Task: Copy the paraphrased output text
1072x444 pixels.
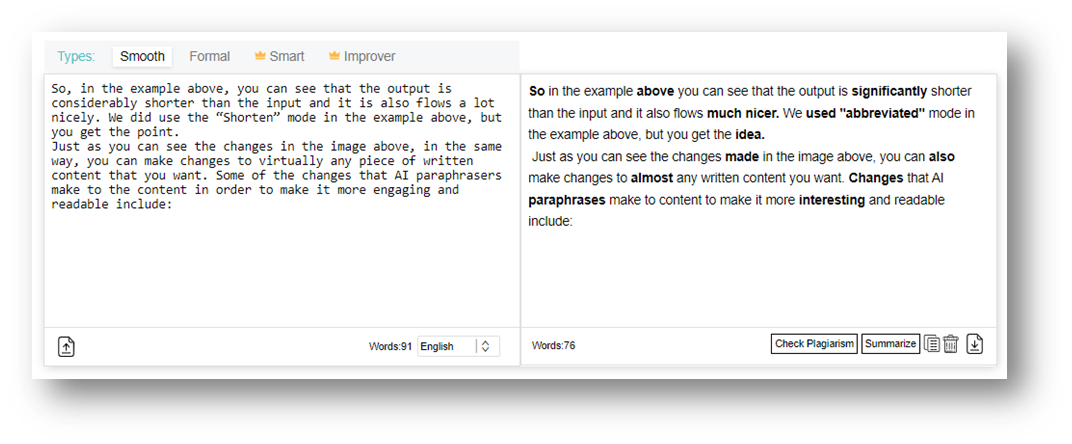Action: [931, 343]
